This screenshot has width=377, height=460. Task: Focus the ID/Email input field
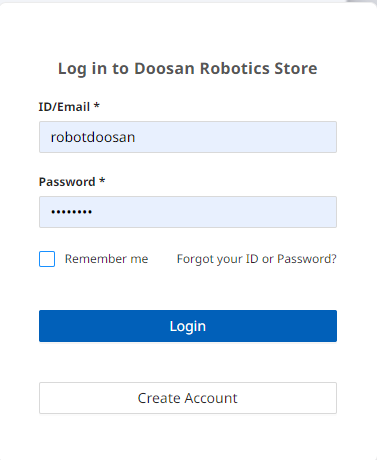point(188,137)
